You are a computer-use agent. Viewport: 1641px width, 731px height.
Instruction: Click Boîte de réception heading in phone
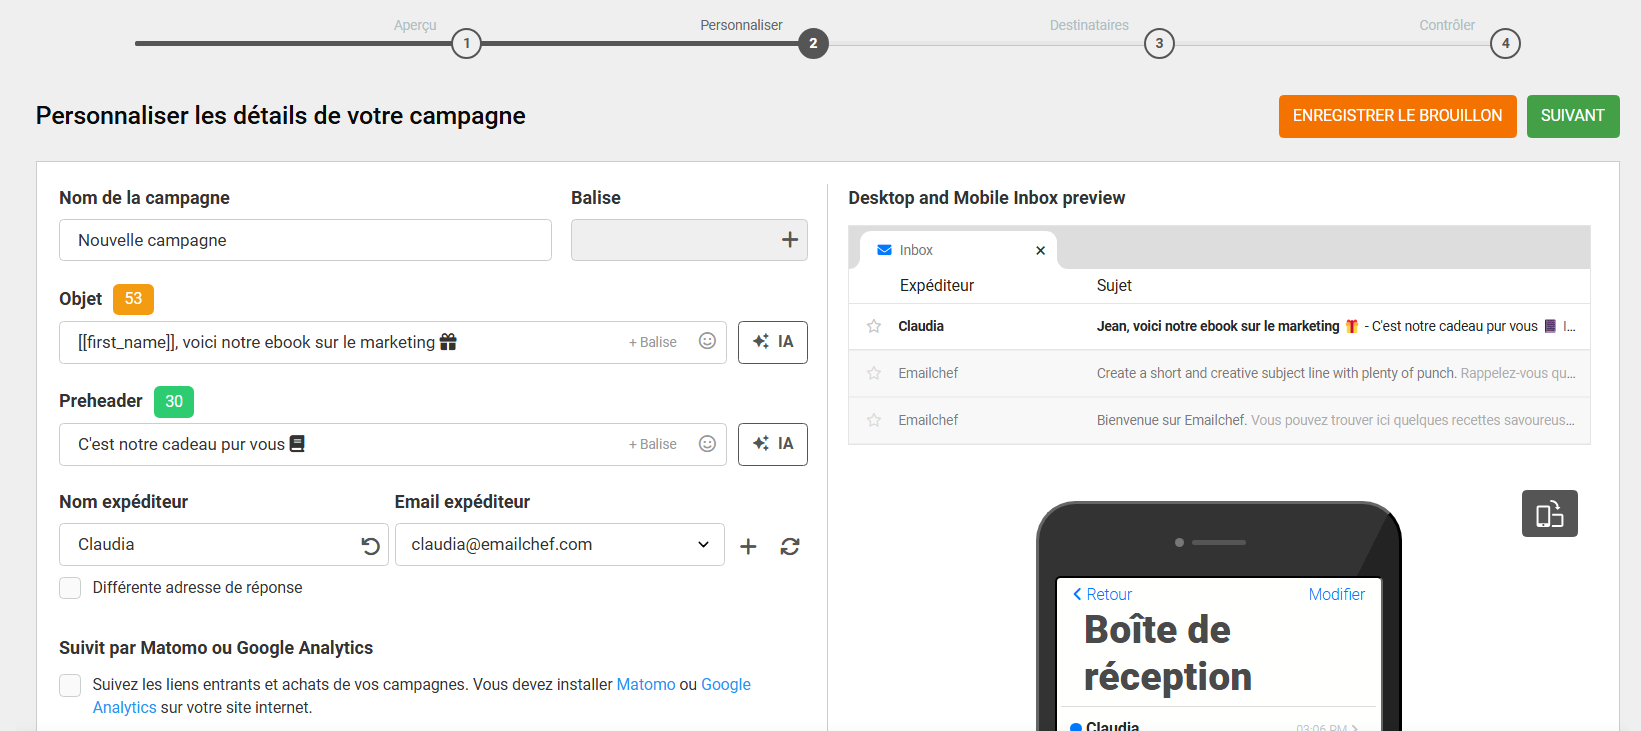pyautogui.click(x=1168, y=653)
